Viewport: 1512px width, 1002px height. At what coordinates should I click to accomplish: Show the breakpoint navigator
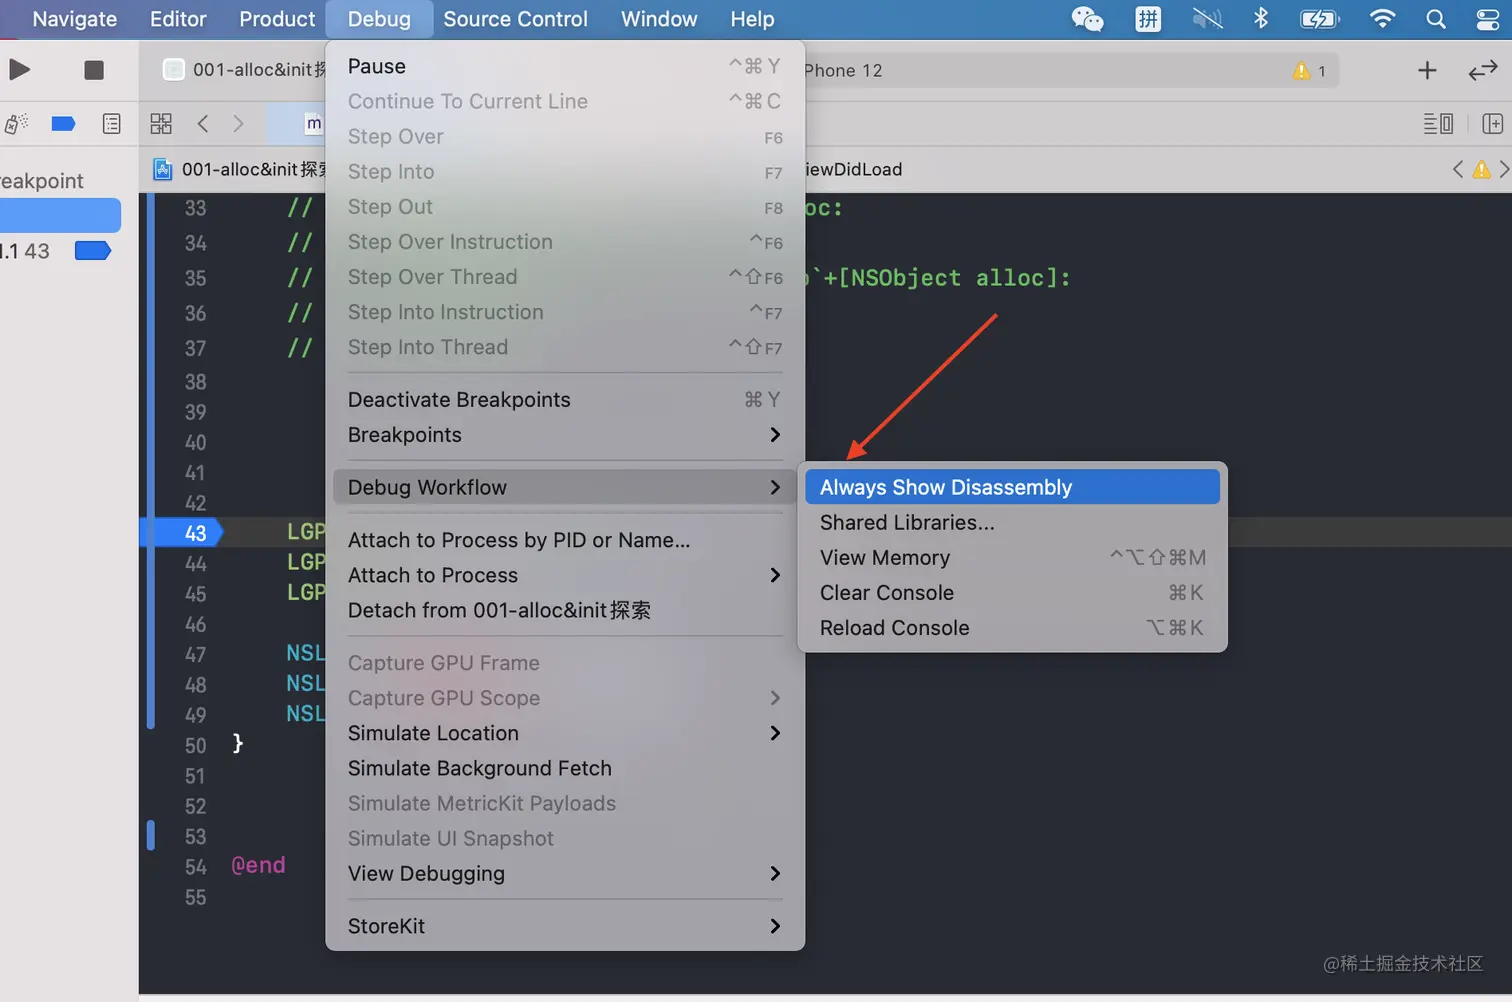coord(63,124)
